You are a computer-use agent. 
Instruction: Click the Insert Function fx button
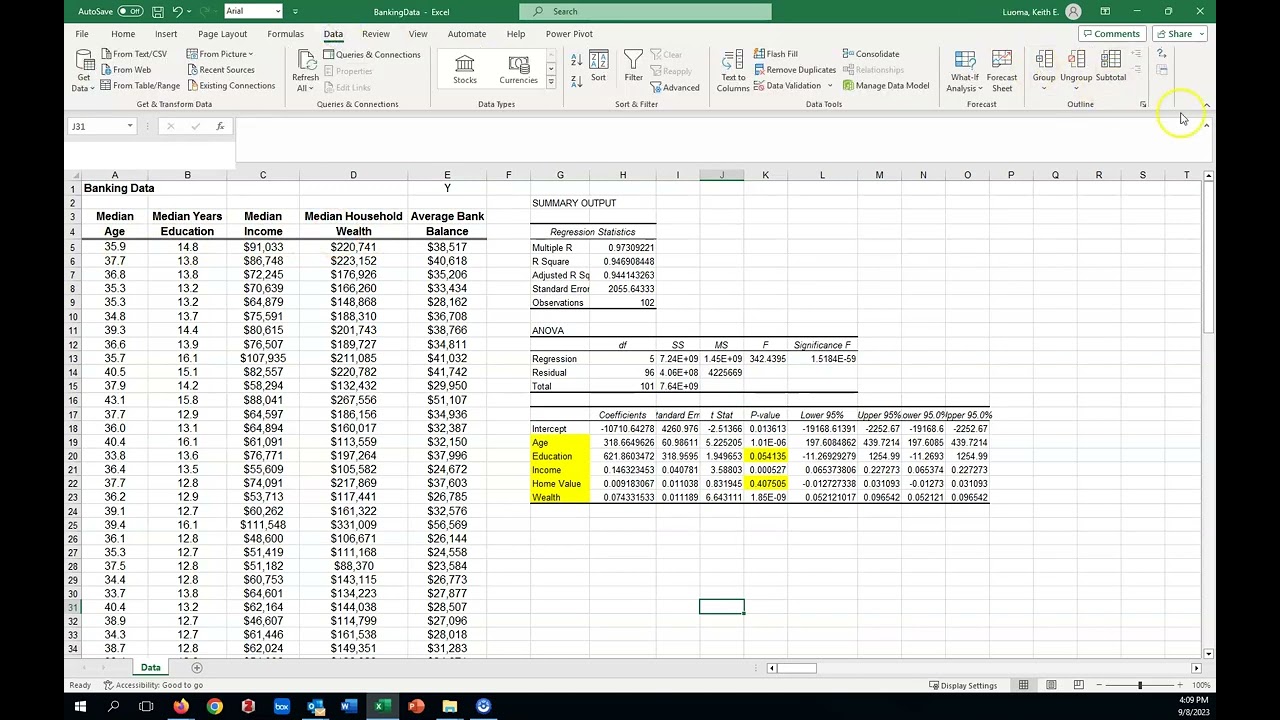[220, 126]
